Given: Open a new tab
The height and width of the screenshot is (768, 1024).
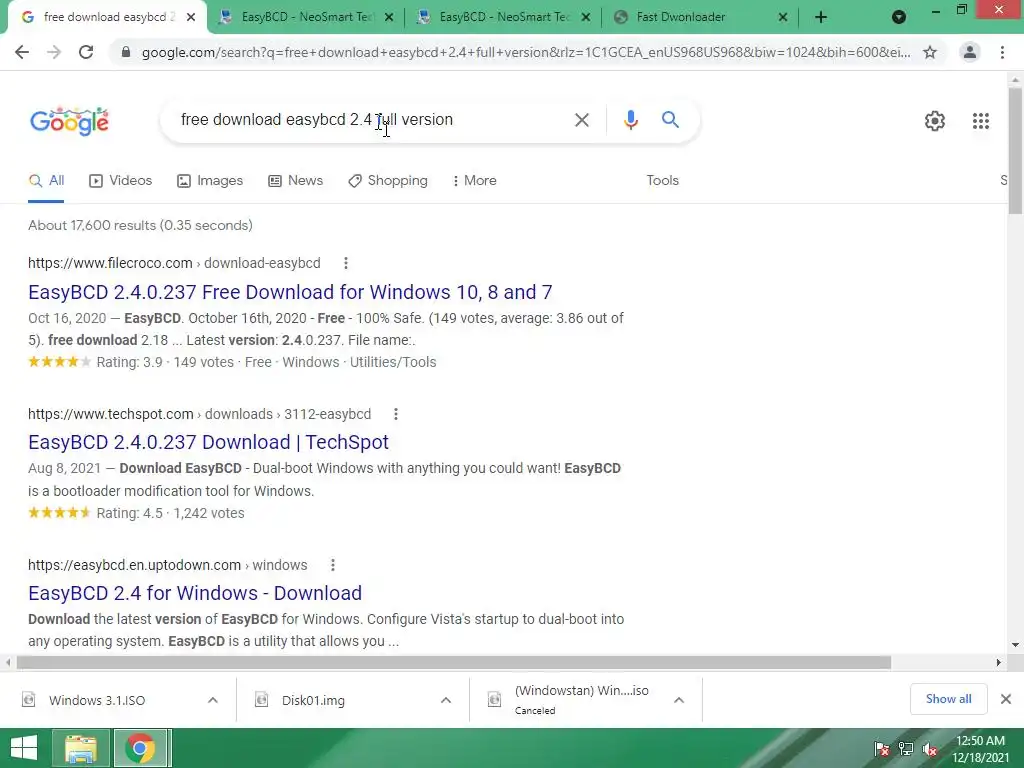Looking at the screenshot, I should pos(821,17).
